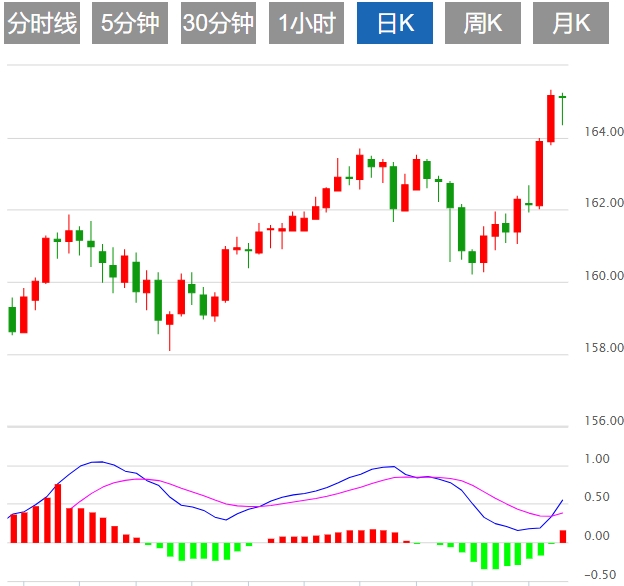This screenshot has height=586, width=624.
Task: Click the last green doji candle at far right
Action: 562,109
